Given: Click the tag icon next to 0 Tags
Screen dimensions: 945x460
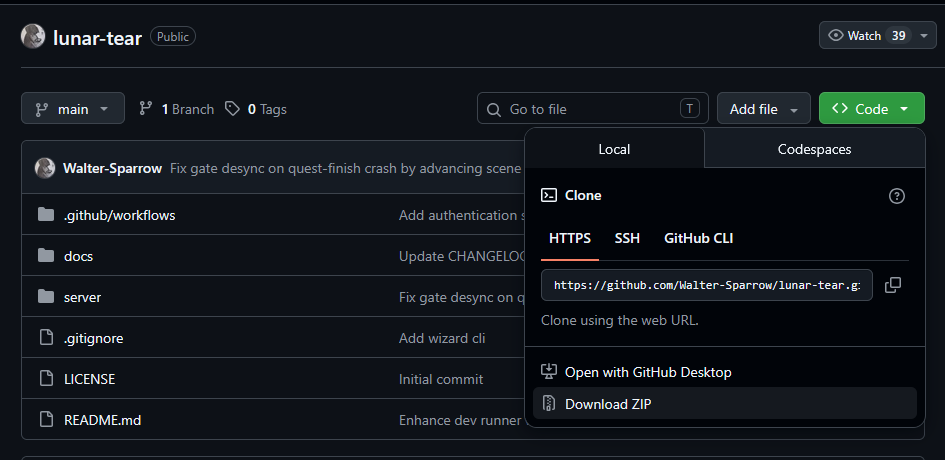Looking at the screenshot, I should [x=232, y=109].
